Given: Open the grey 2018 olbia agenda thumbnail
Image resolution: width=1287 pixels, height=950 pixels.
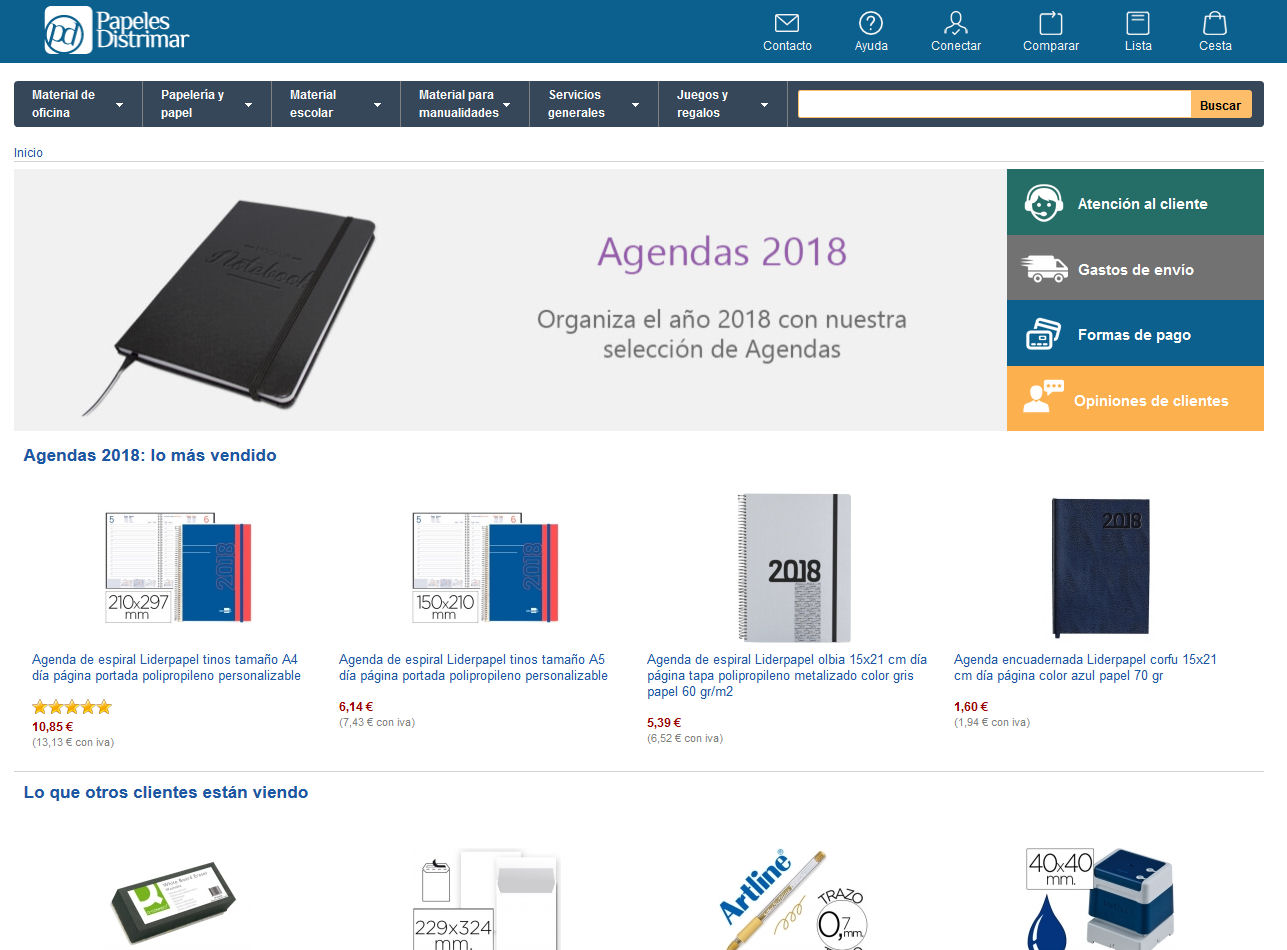Looking at the screenshot, I should click(794, 568).
